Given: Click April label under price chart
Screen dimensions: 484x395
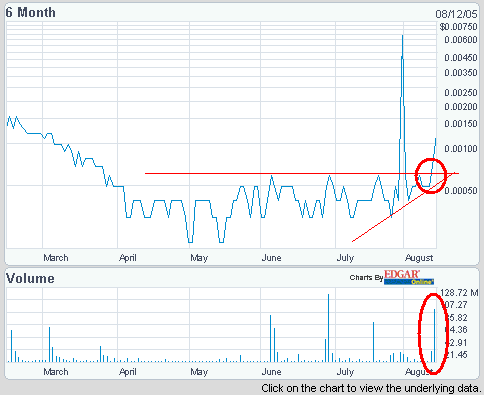Looking at the screenshot, I should pyautogui.click(x=128, y=258).
